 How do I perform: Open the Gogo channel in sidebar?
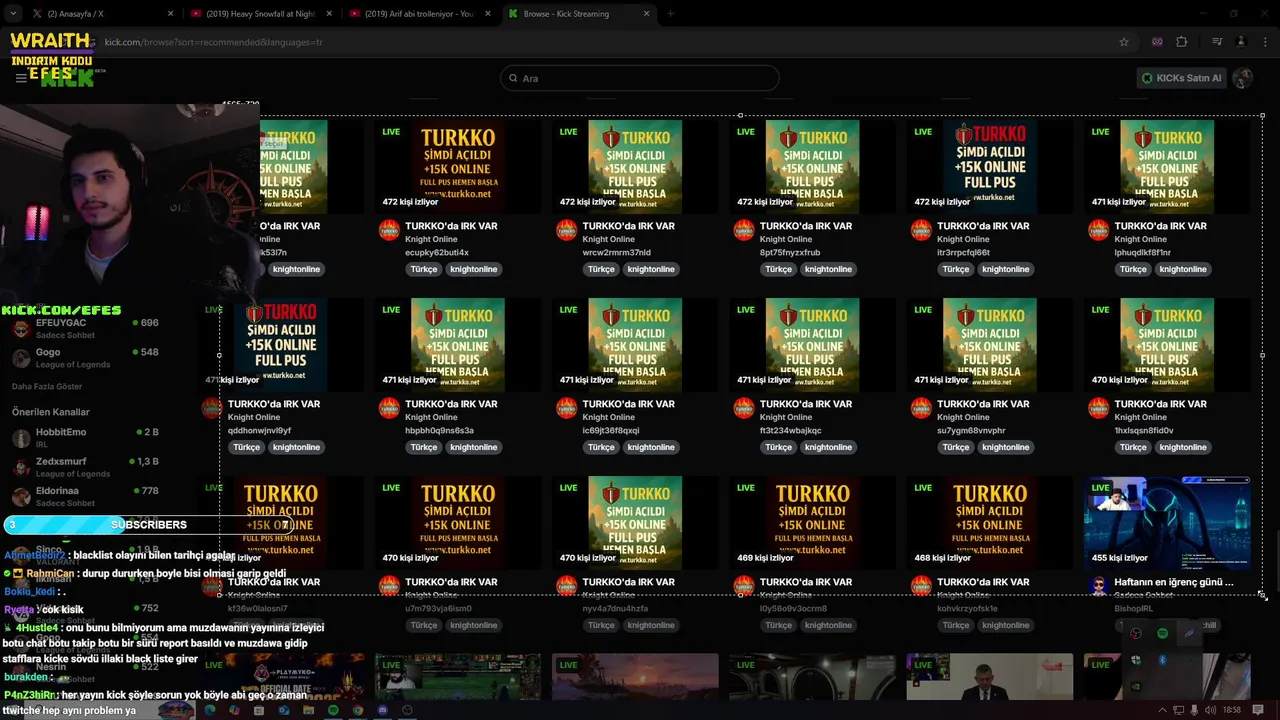click(84, 358)
